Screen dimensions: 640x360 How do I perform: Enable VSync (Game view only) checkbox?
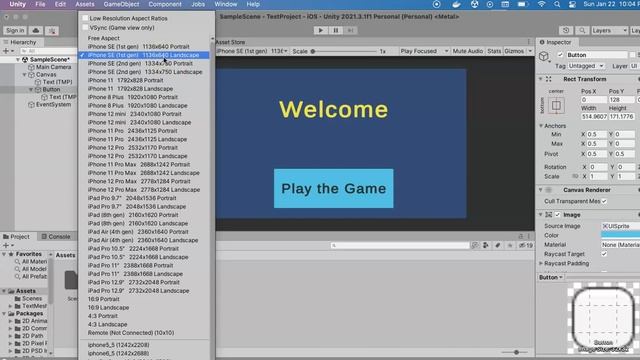(85, 28)
